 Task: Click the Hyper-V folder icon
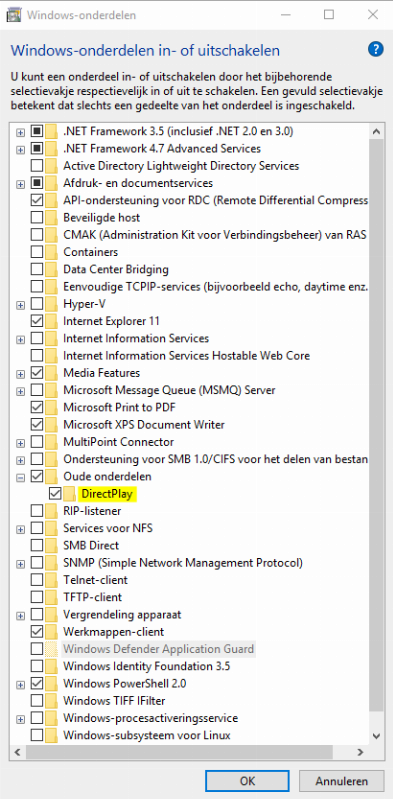click(x=51, y=304)
